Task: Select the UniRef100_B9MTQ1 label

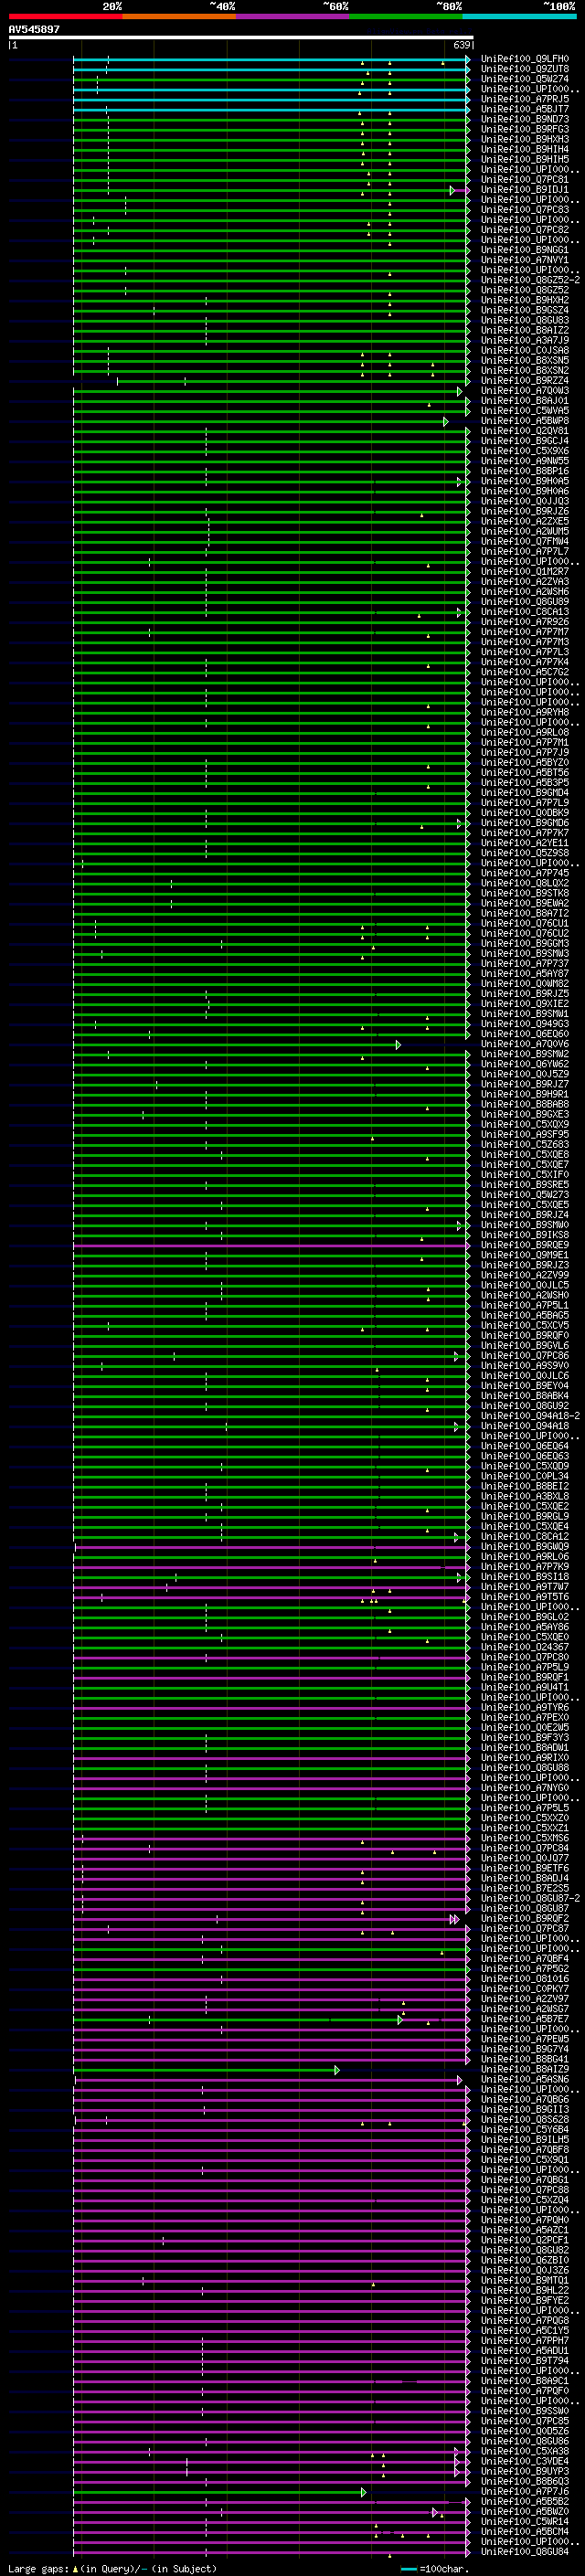Action: click(525, 2280)
